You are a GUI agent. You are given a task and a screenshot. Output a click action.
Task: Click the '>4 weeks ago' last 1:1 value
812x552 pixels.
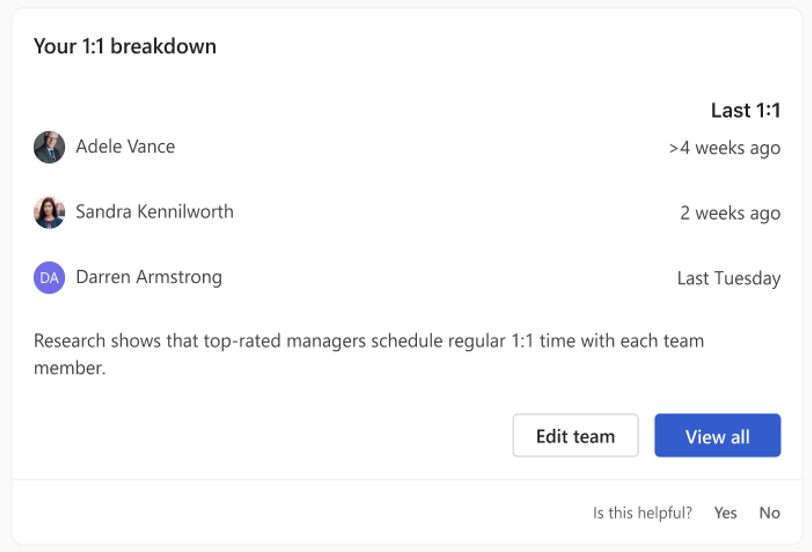pos(724,148)
